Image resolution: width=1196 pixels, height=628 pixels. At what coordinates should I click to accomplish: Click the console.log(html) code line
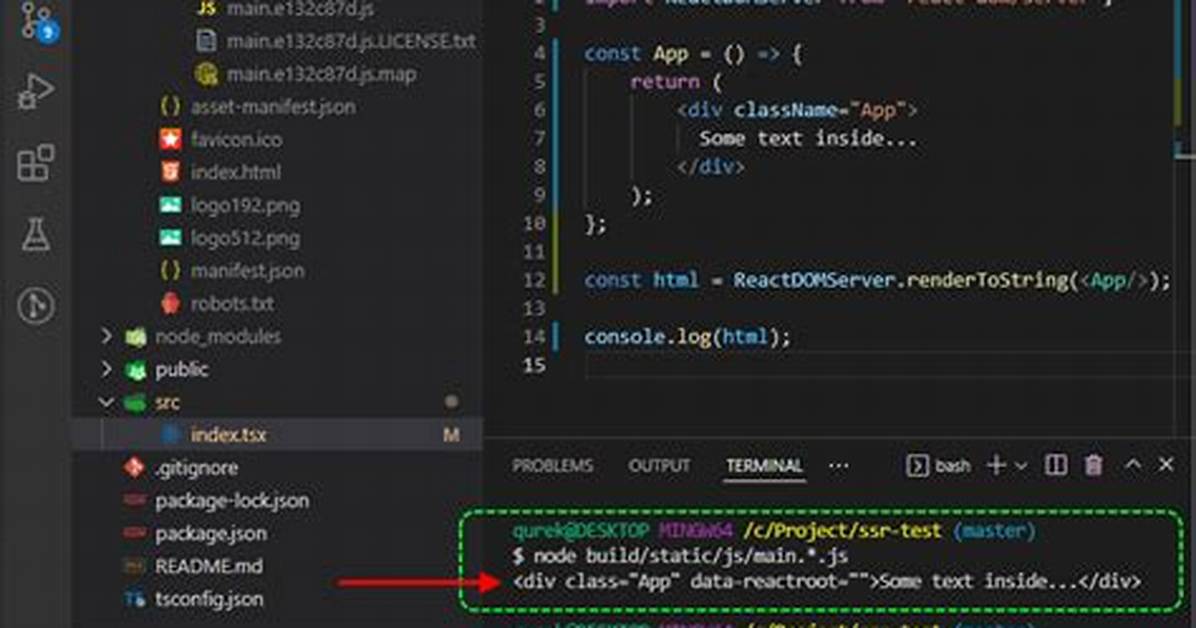point(687,337)
